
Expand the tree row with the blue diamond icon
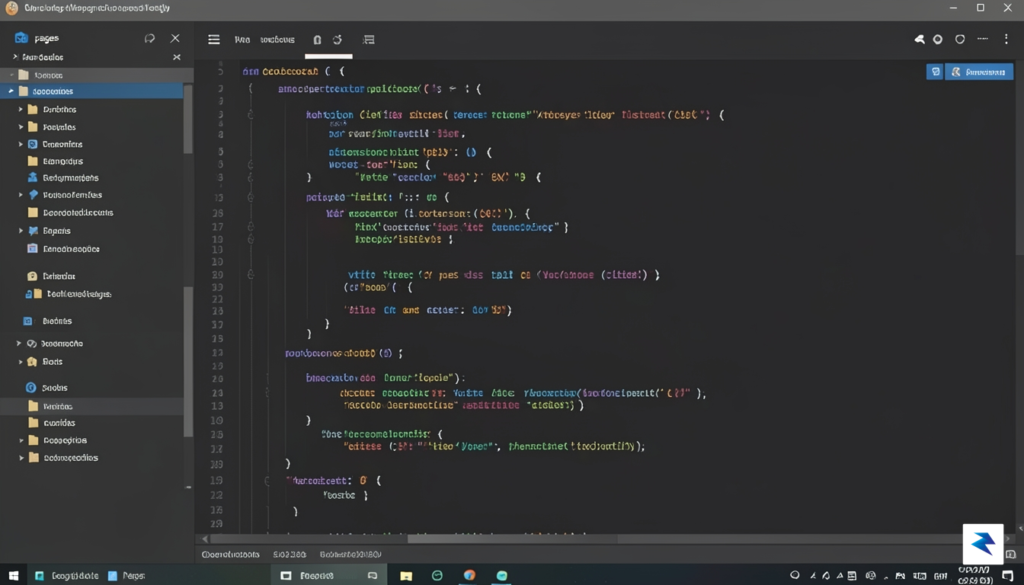(x=20, y=195)
